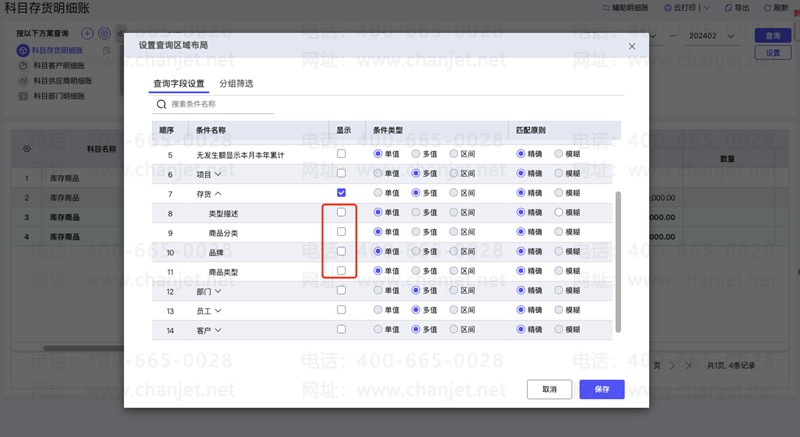This screenshot has height=437, width=800.
Task: Expand the 客户 condition row
Action: 218,330
